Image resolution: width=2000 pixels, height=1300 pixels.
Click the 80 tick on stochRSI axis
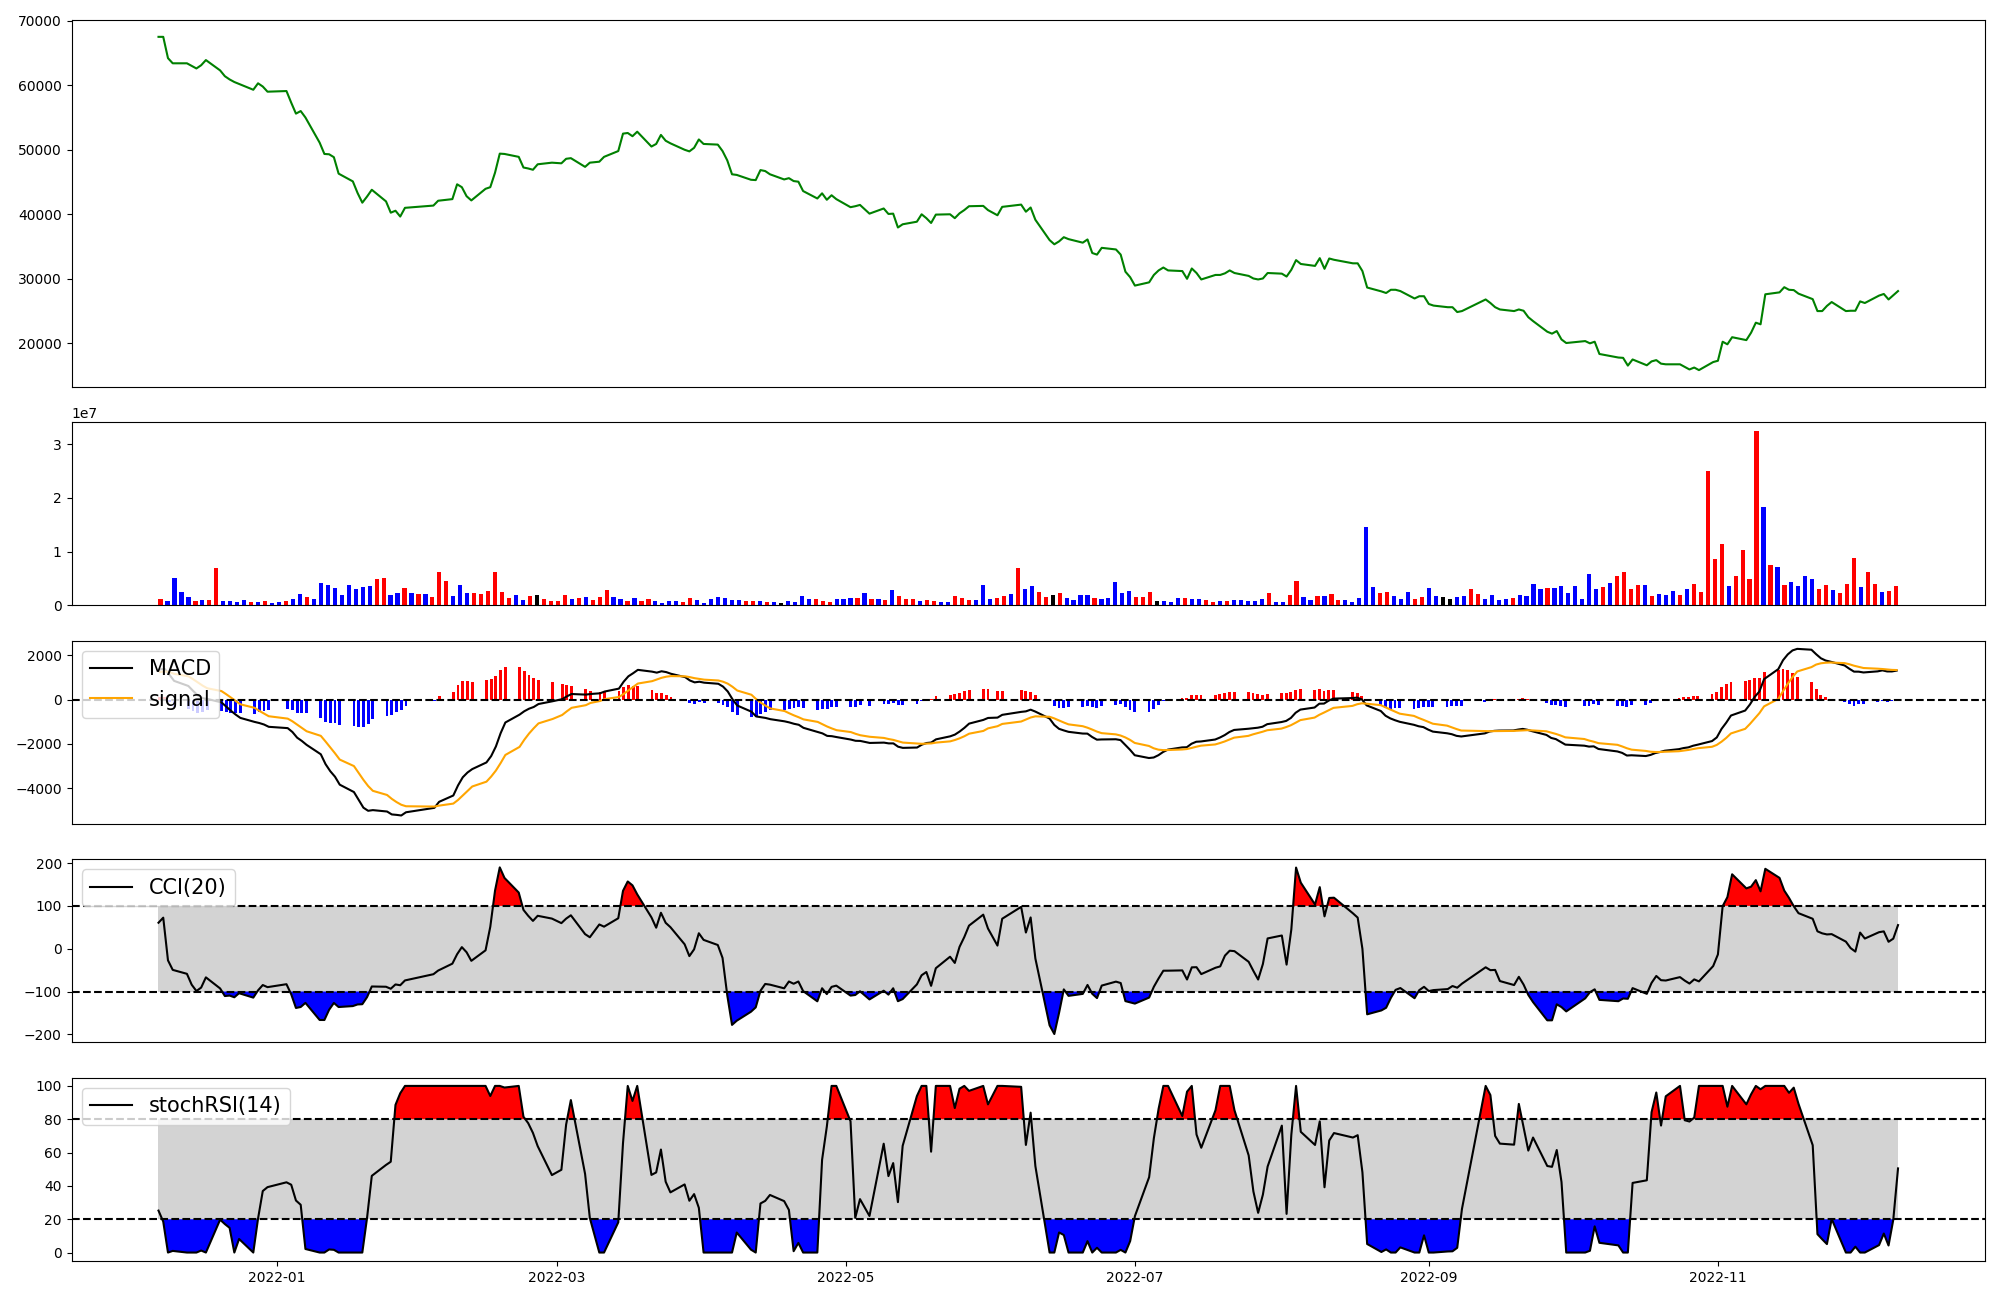point(53,1120)
